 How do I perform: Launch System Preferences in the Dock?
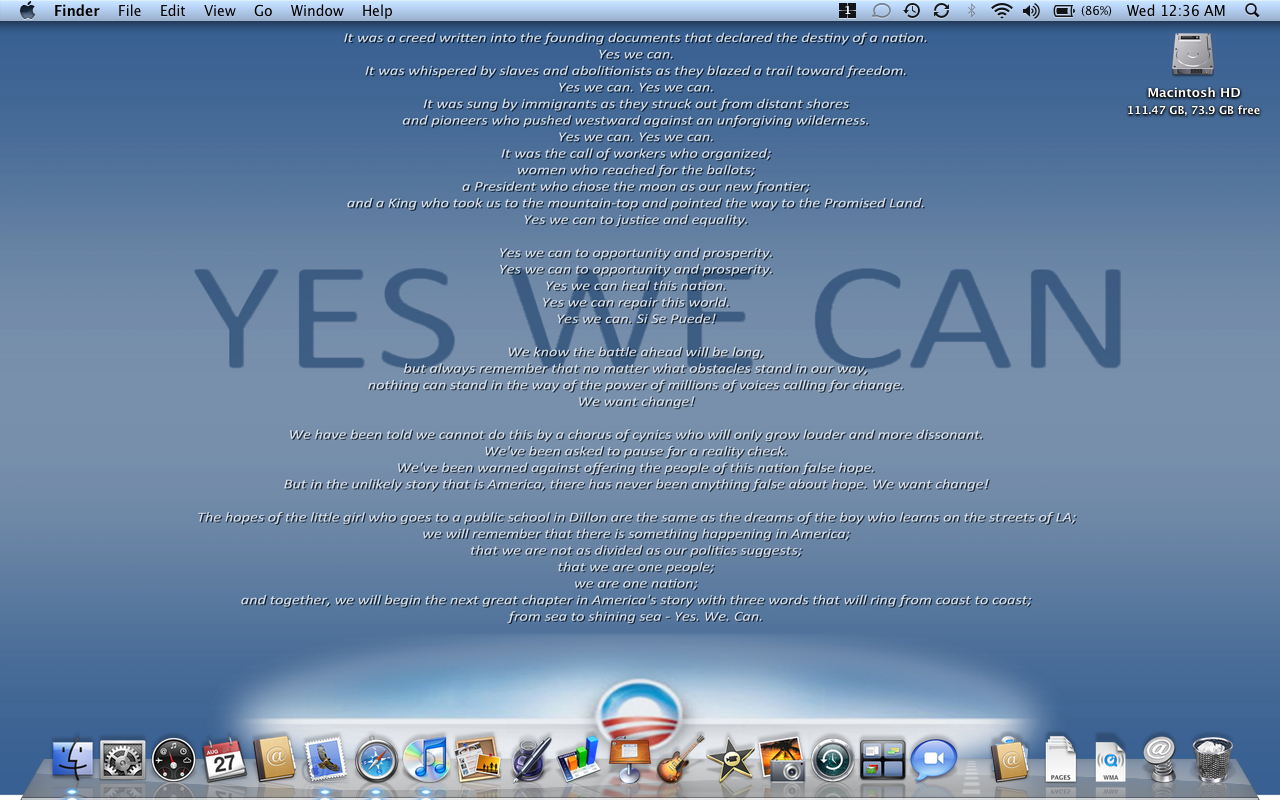tap(123, 760)
